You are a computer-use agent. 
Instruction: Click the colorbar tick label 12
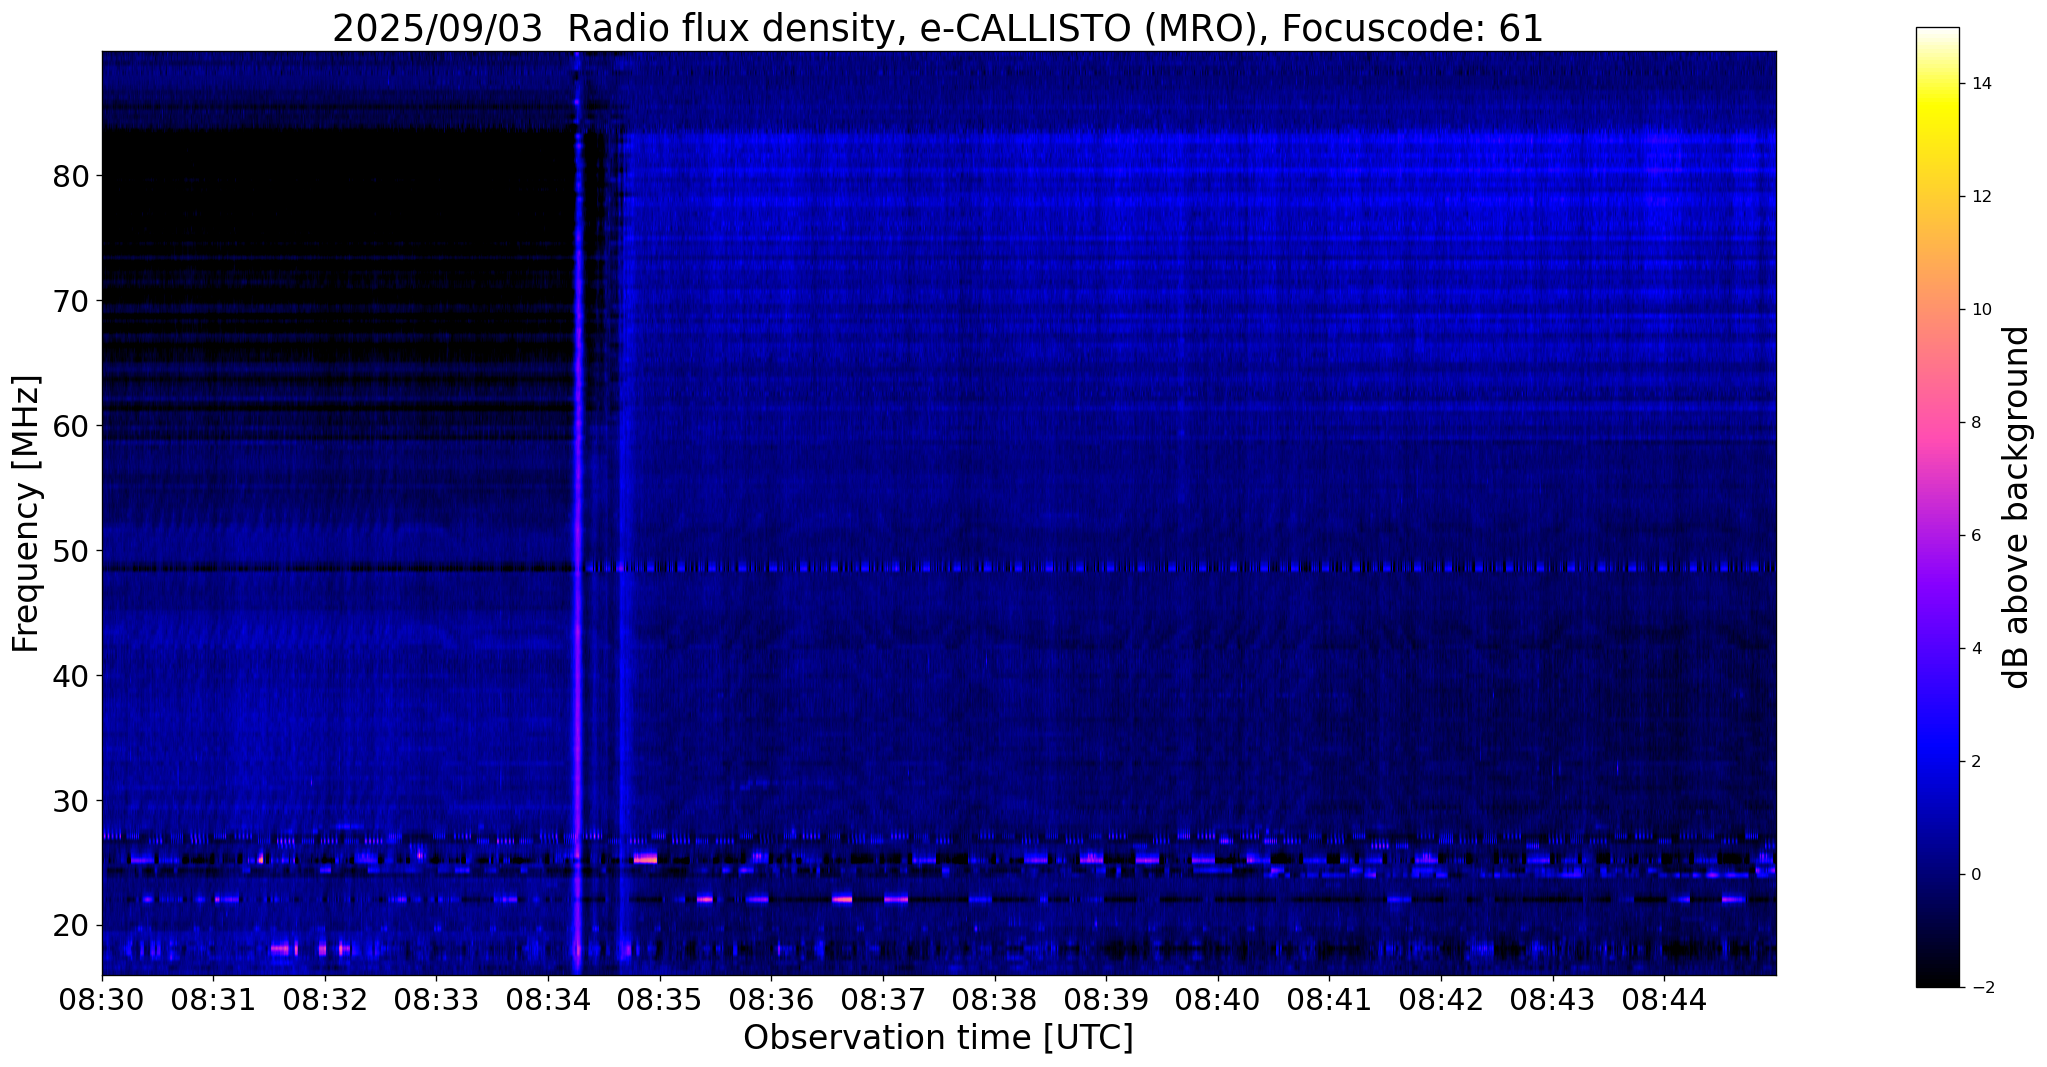(x=1981, y=197)
